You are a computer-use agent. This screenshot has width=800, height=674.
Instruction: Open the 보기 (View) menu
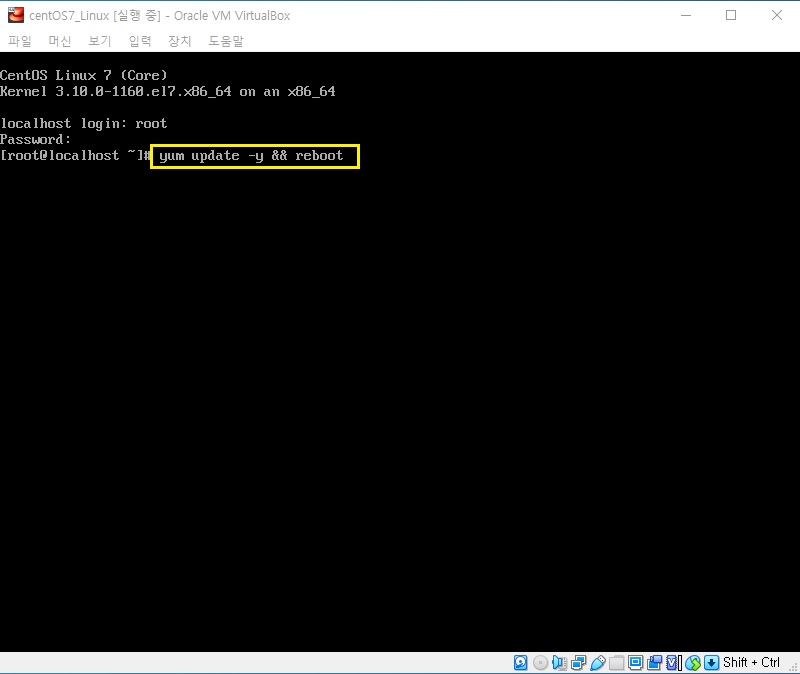pos(99,41)
